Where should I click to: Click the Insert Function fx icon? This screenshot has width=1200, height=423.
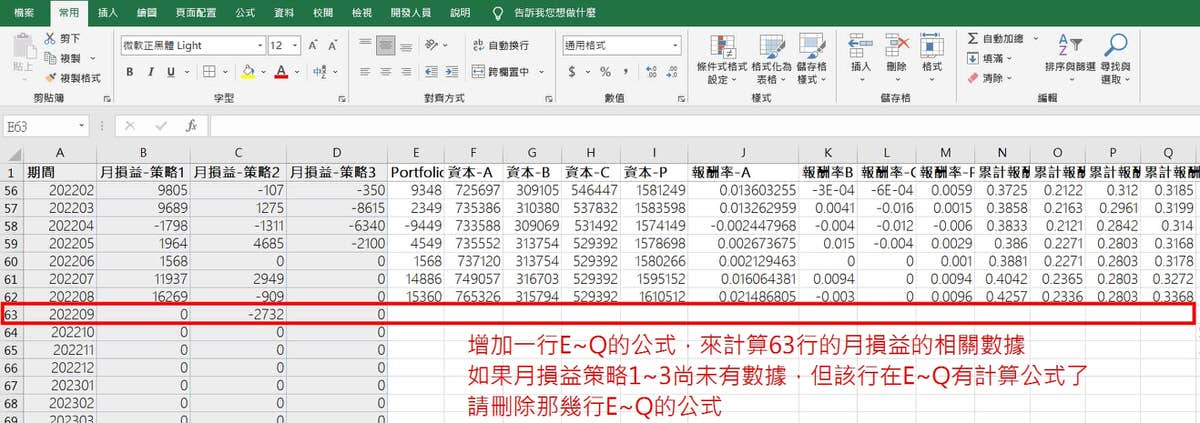pyautogui.click(x=191, y=126)
